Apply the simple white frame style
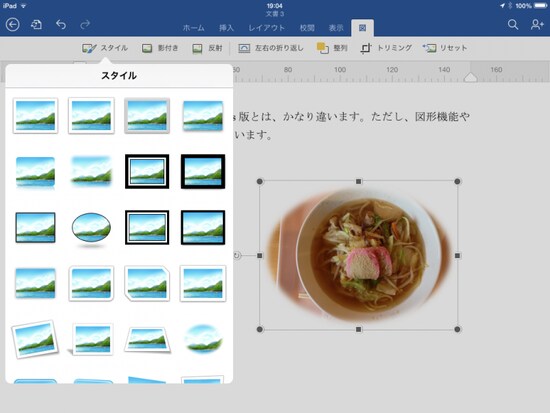Image resolution: width=550 pixels, height=413 pixels. click(x=35, y=116)
